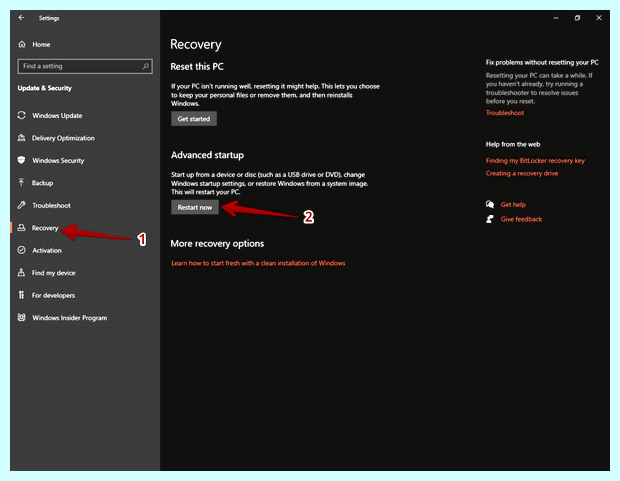
Task: Open the Troubleshoot link on the right
Action: [x=505, y=113]
